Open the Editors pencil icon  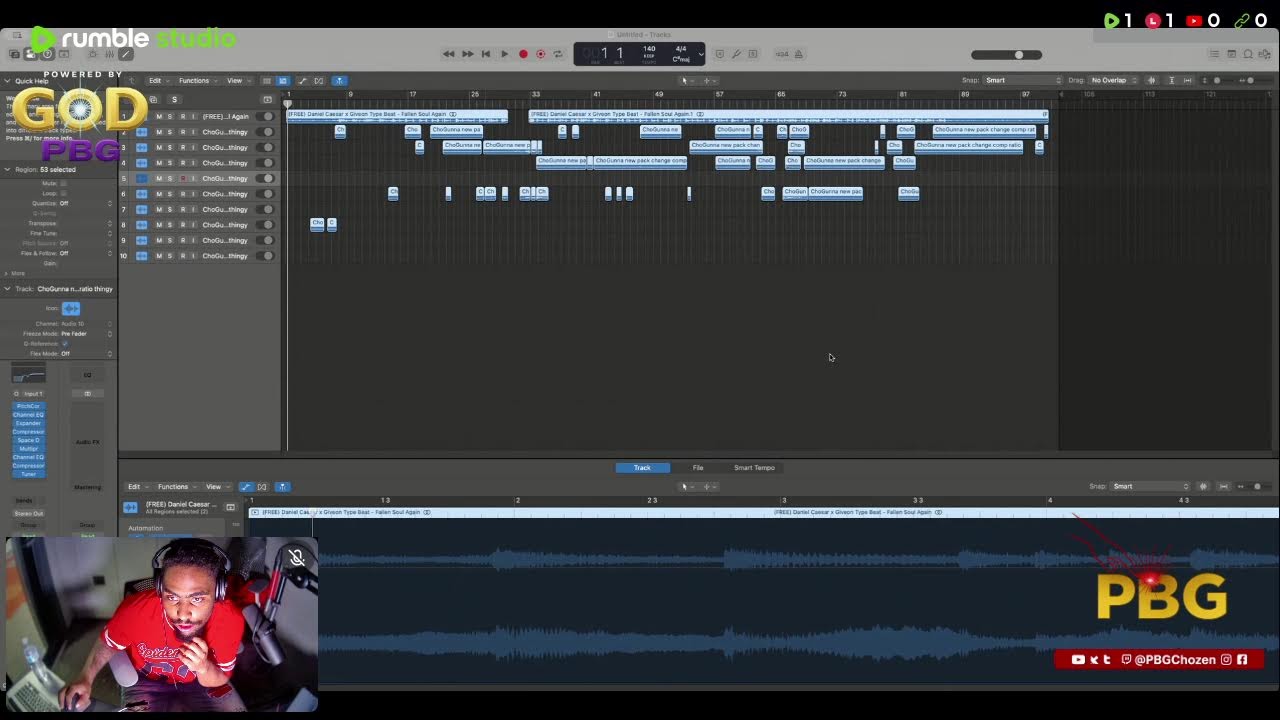126,54
